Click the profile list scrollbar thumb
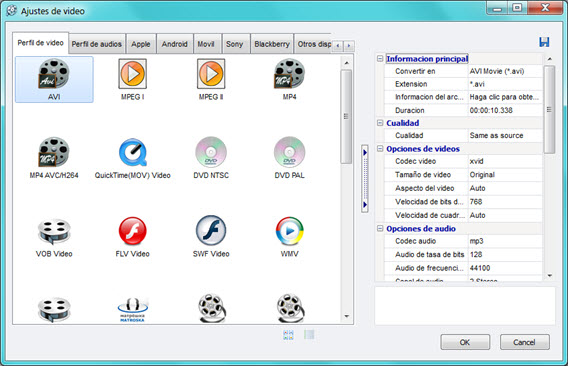 point(346,116)
